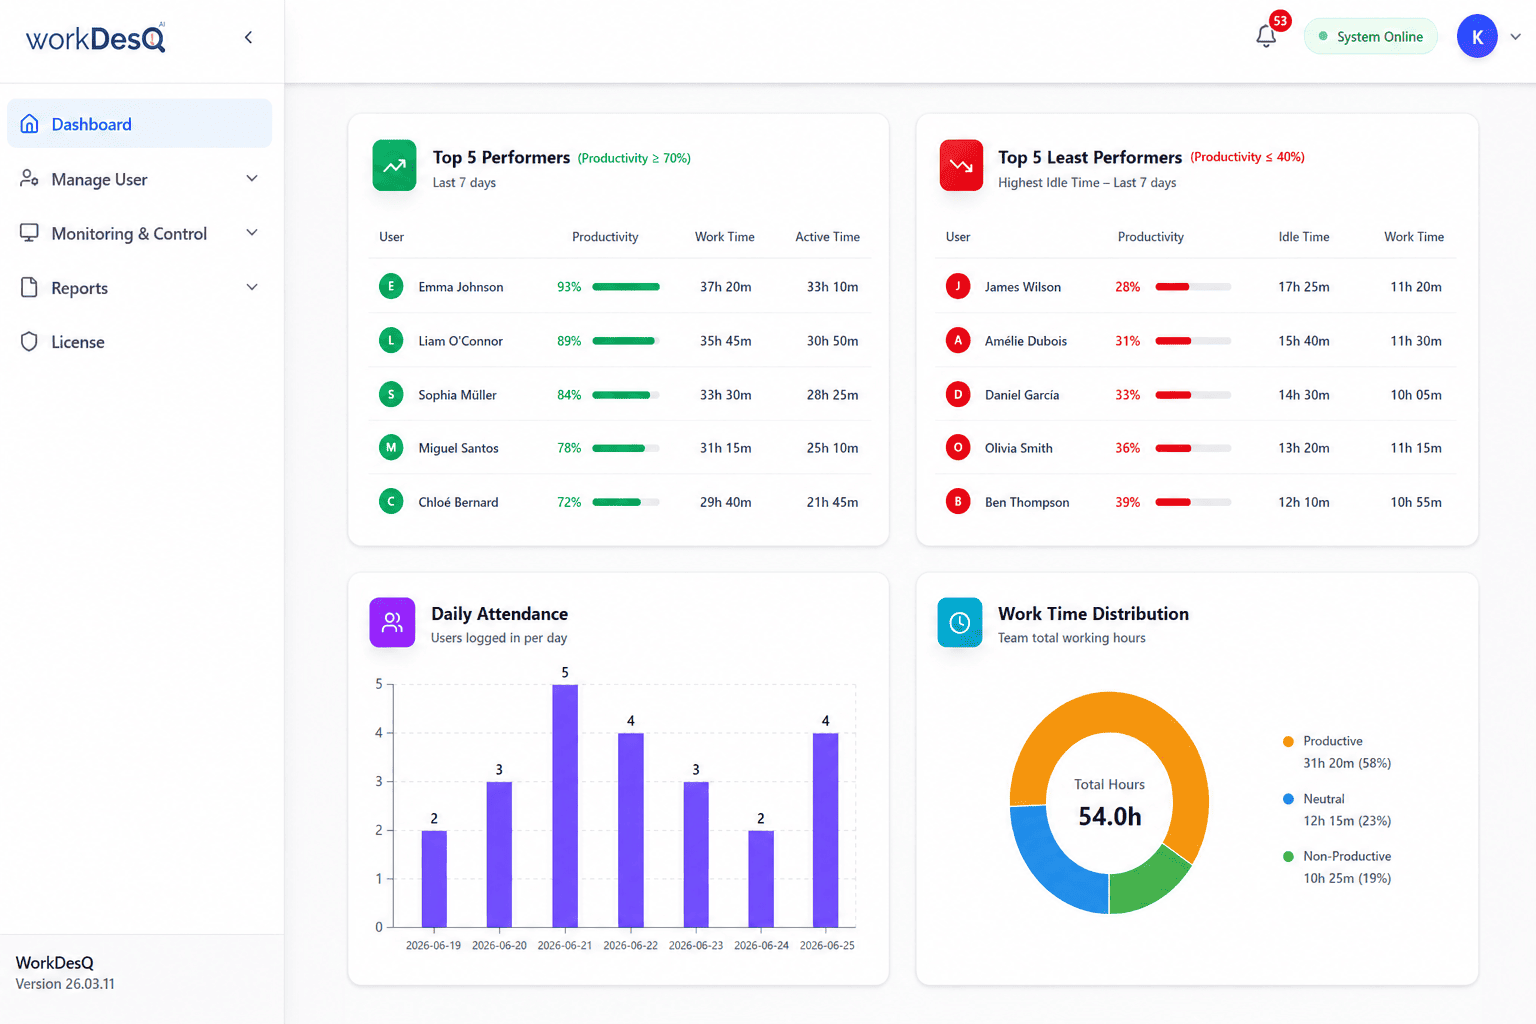Click Emma Johnson's 93% productivity bar

(x=626, y=287)
